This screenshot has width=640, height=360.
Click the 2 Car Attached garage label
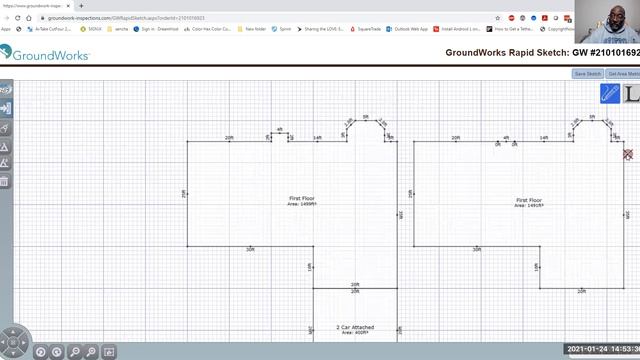tap(355, 330)
